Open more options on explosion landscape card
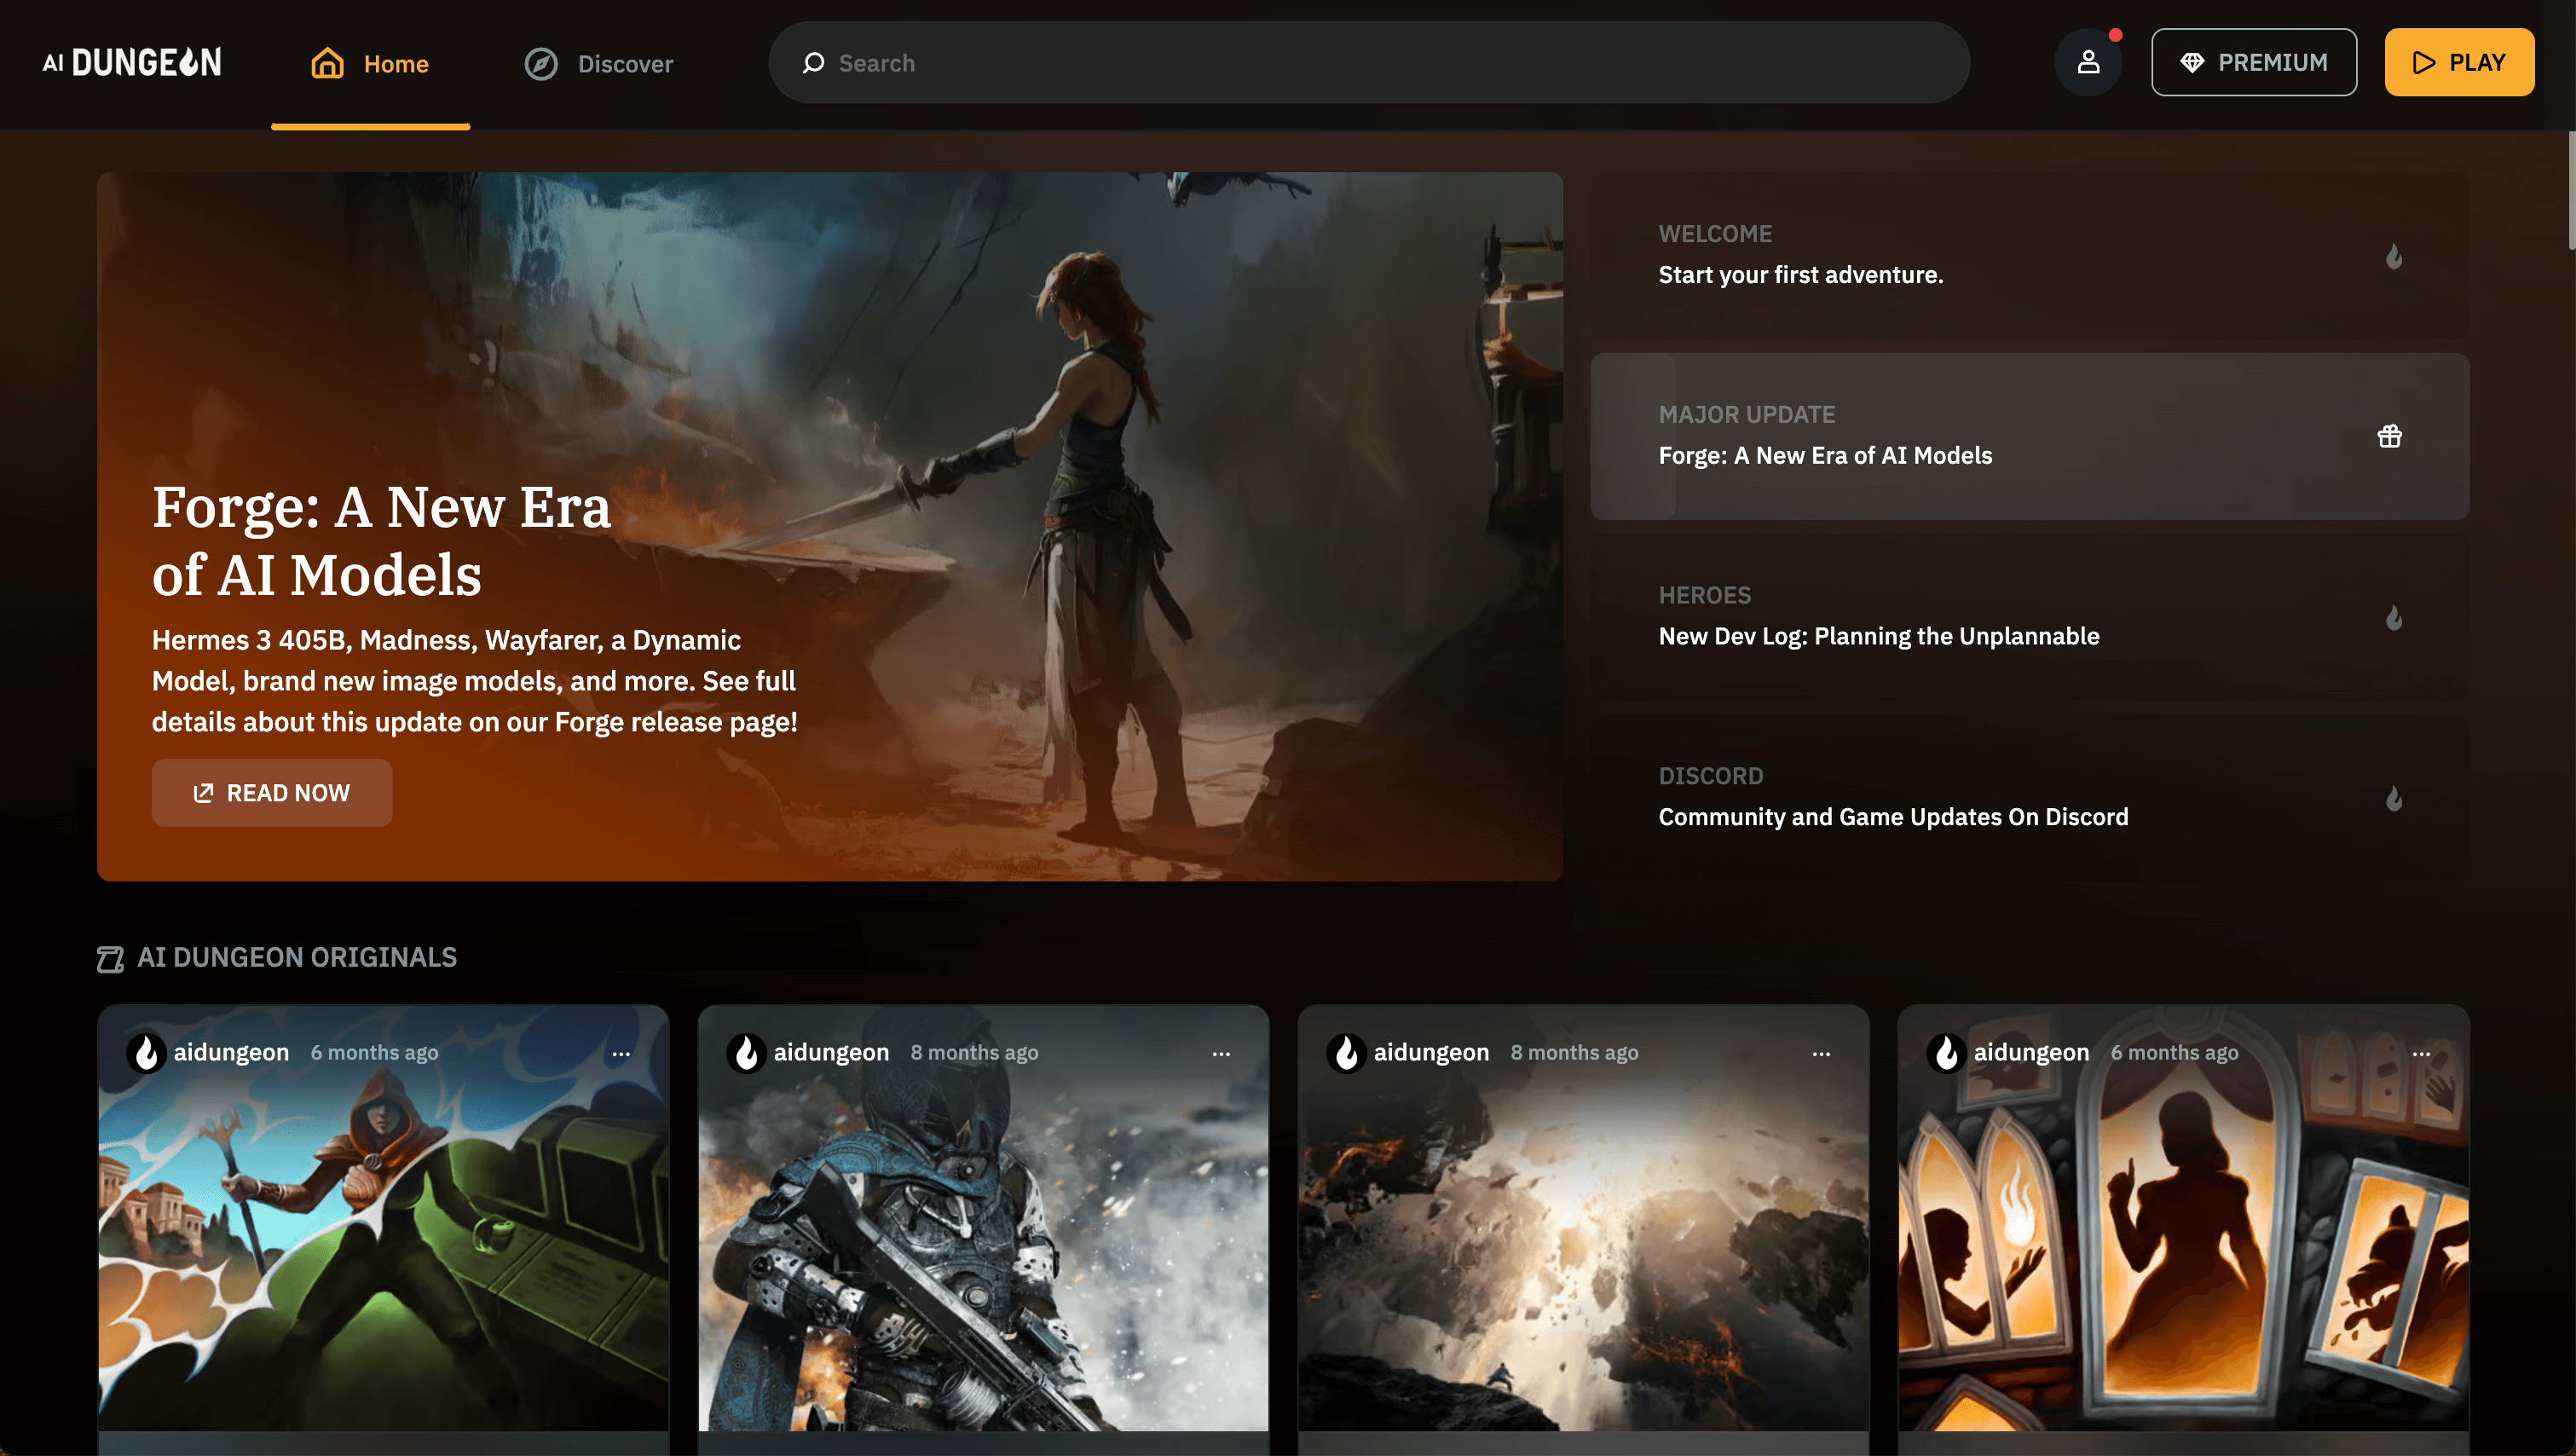Screen dimensions: 2576x1456 [x=1821, y=1053]
